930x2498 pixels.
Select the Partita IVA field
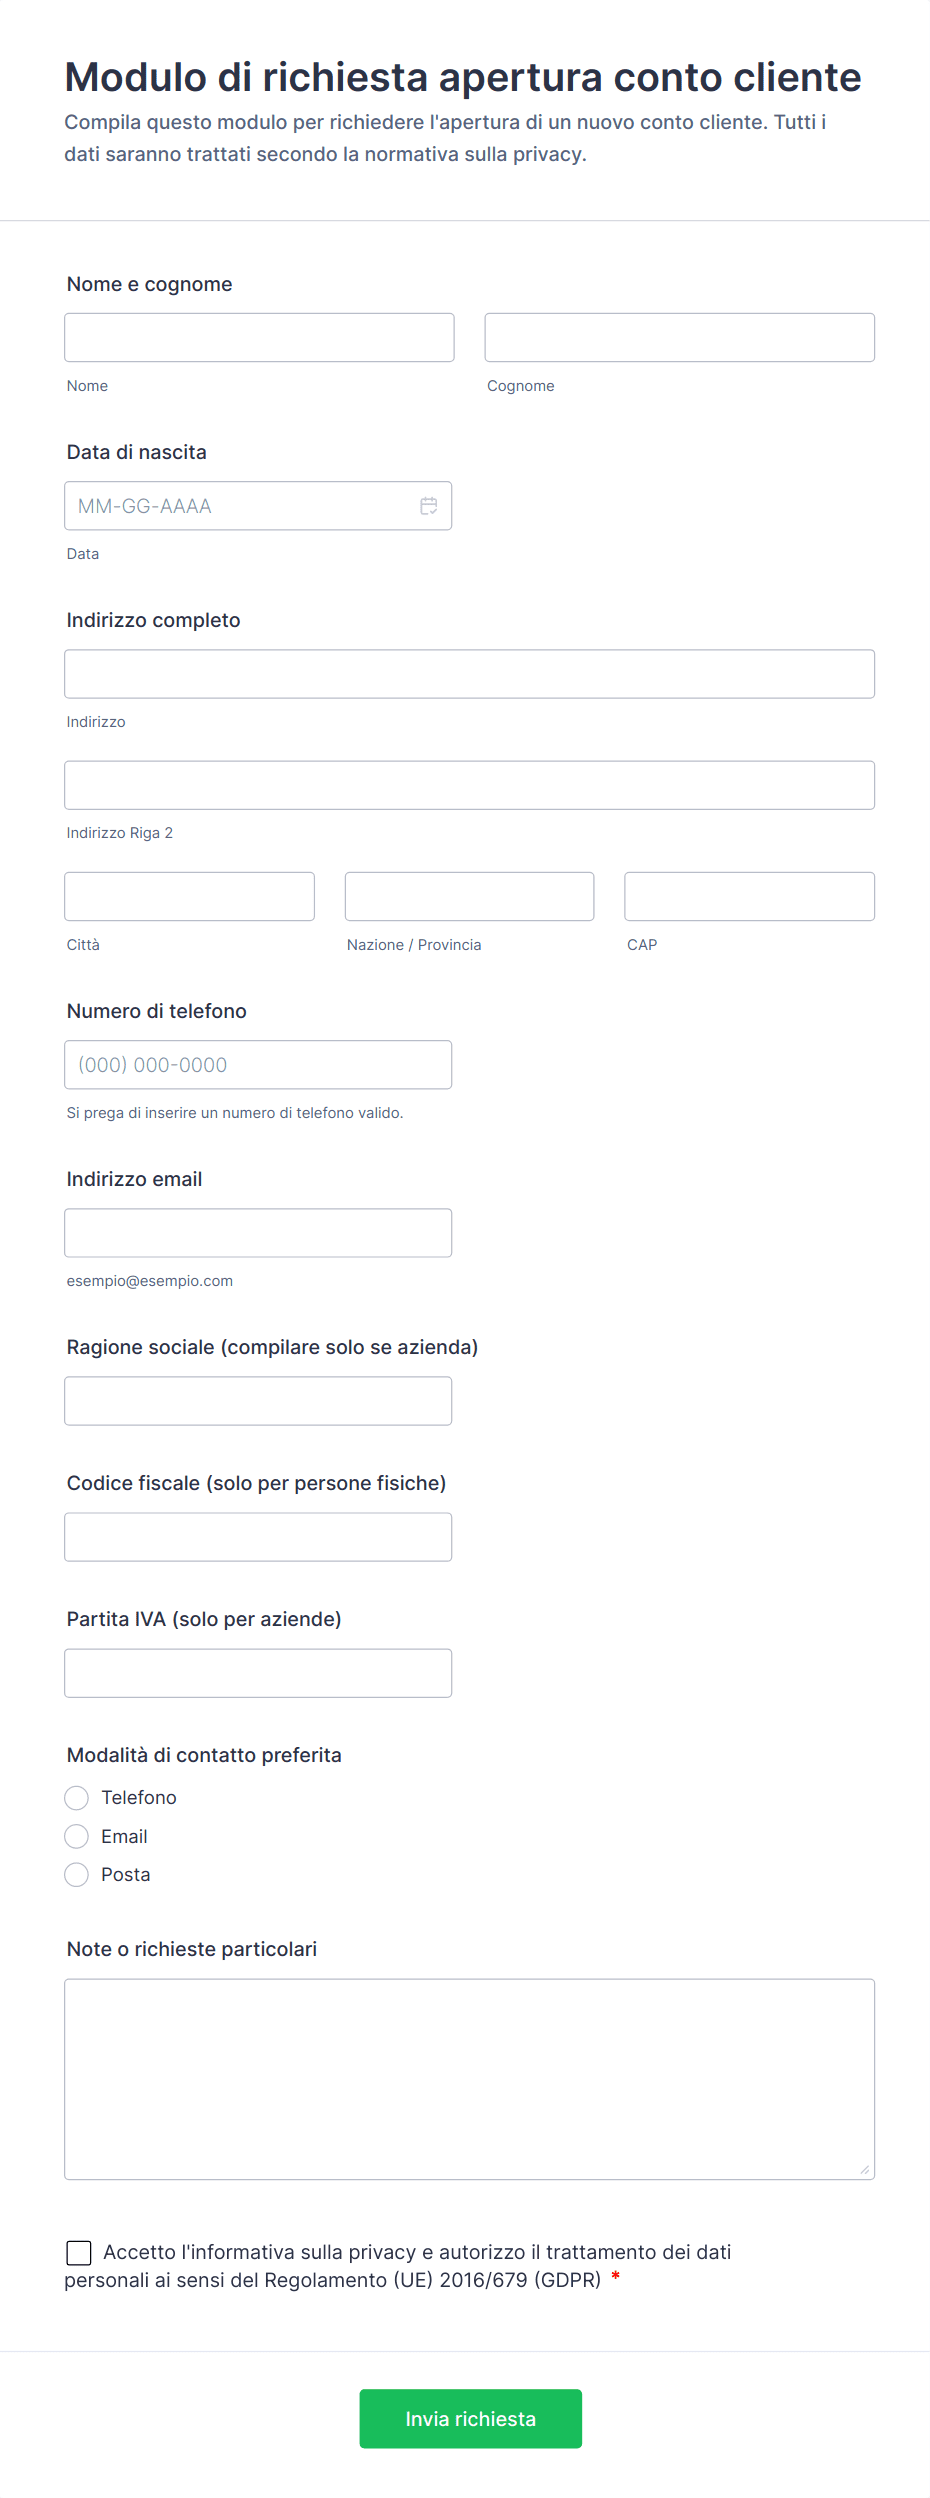258,1673
